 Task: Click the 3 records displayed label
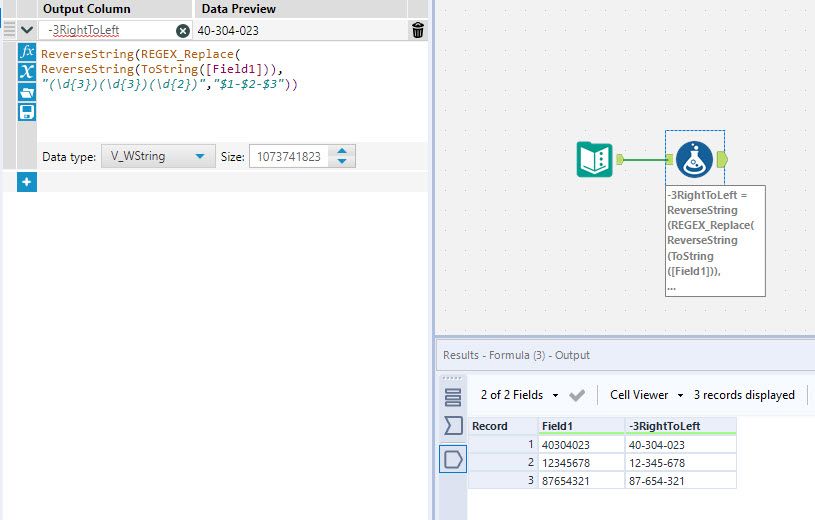click(744, 395)
